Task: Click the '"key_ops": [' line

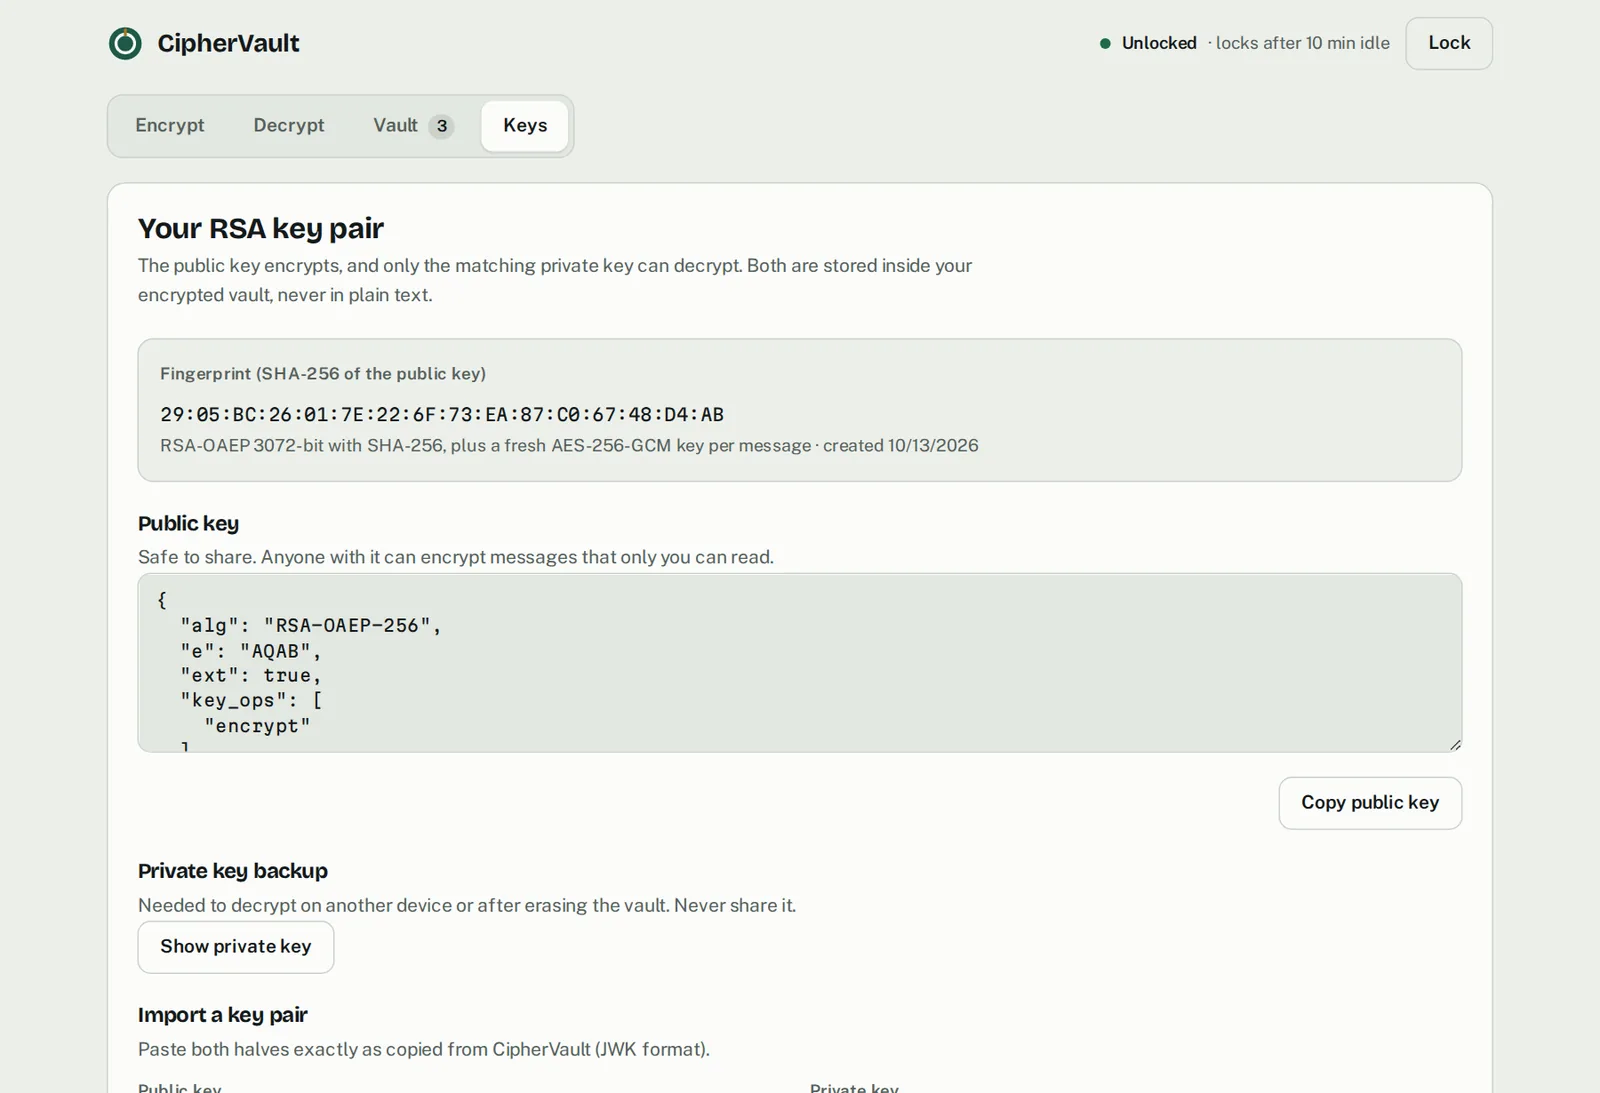Action: pyautogui.click(x=251, y=701)
